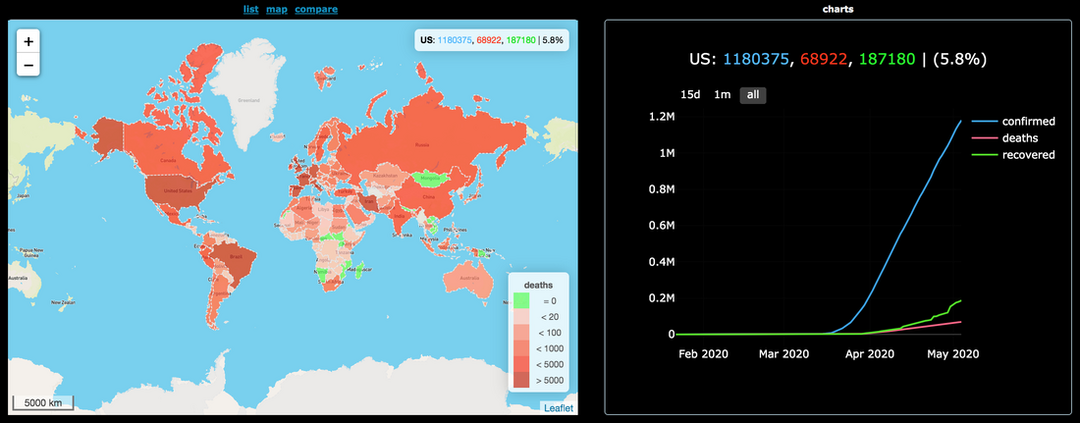
Task: Toggle the recovered legend entry
Action: 1012,155
